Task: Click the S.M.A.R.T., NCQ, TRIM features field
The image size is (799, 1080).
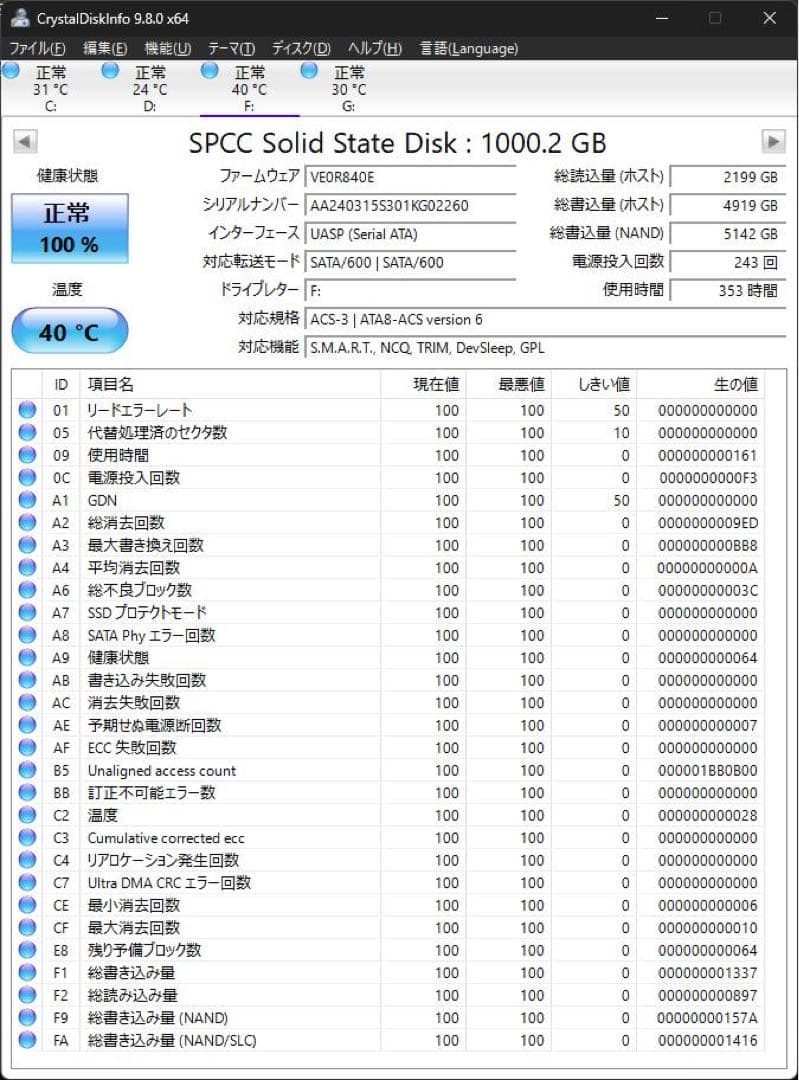Action: tap(545, 347)
